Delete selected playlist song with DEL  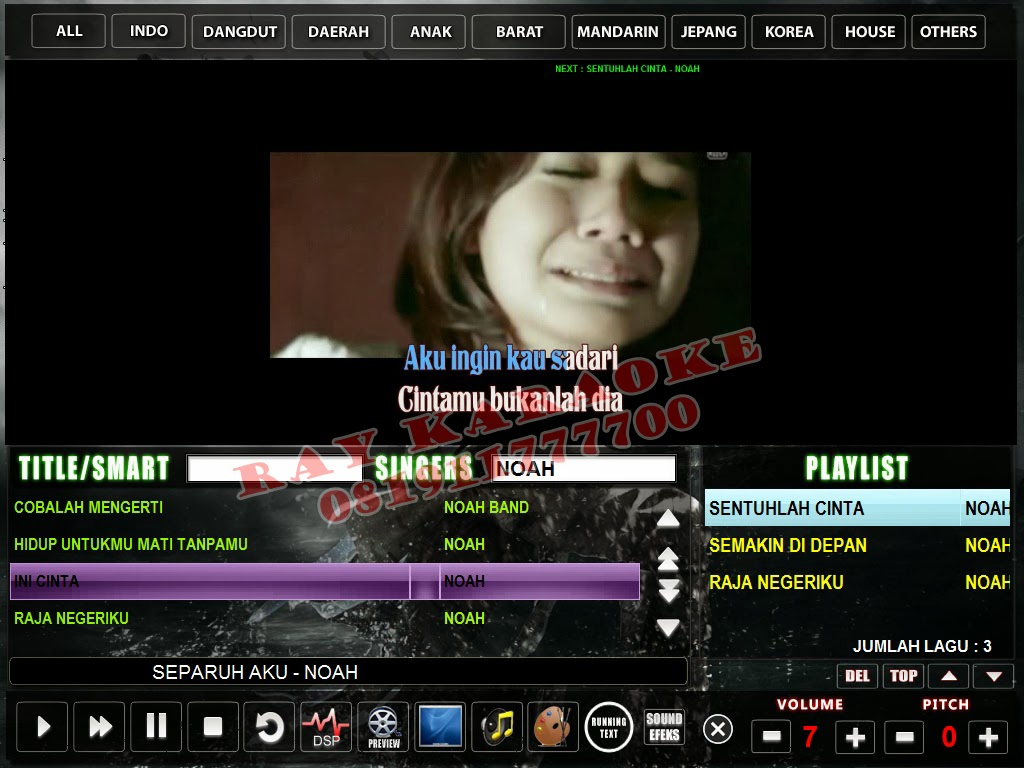857,676
